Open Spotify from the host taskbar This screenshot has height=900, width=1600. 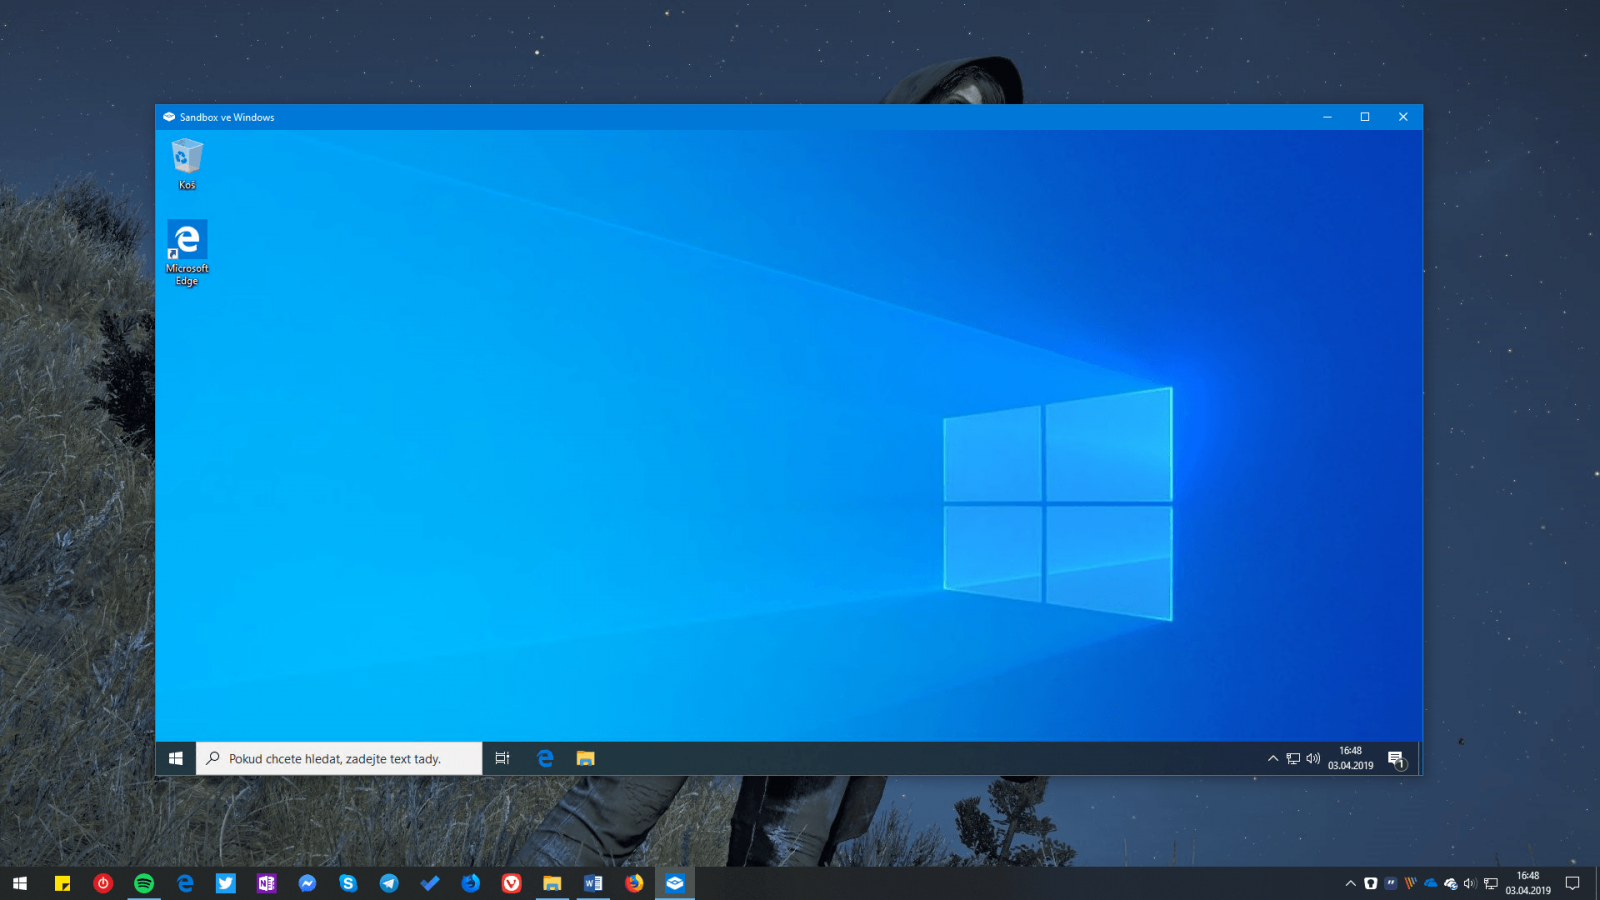point(143,883)
